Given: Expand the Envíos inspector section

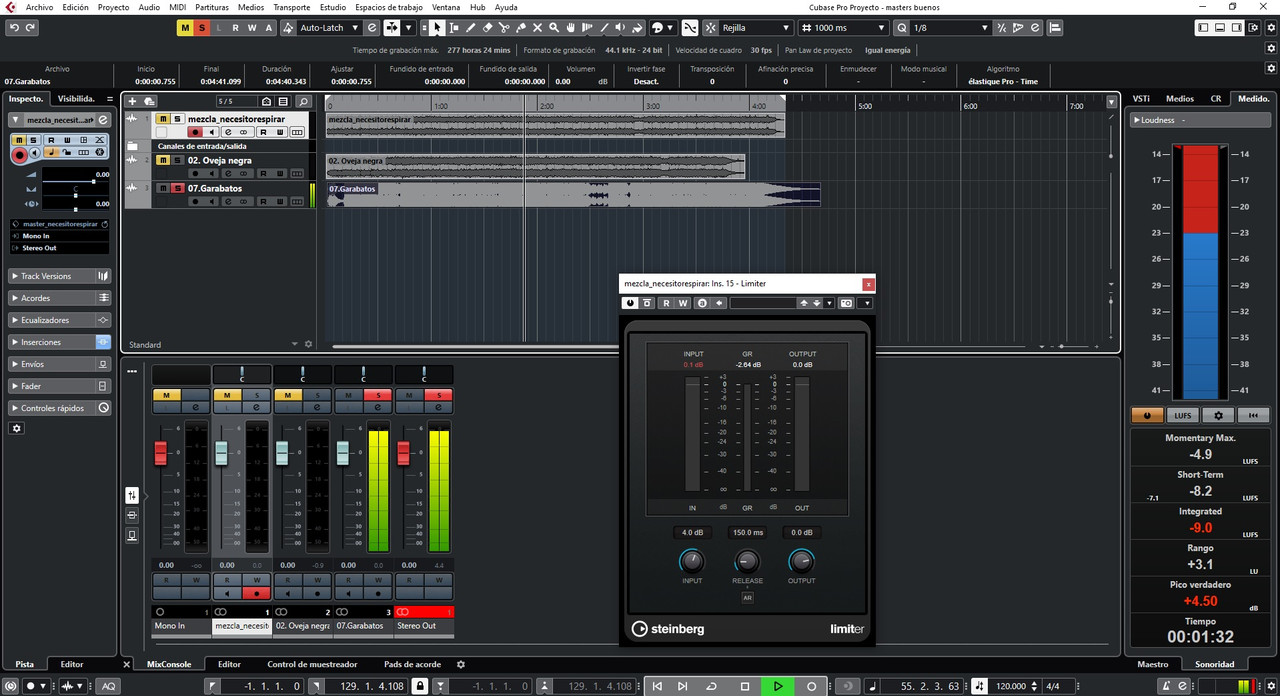Looking at the screenshot, I should point(60,364).
